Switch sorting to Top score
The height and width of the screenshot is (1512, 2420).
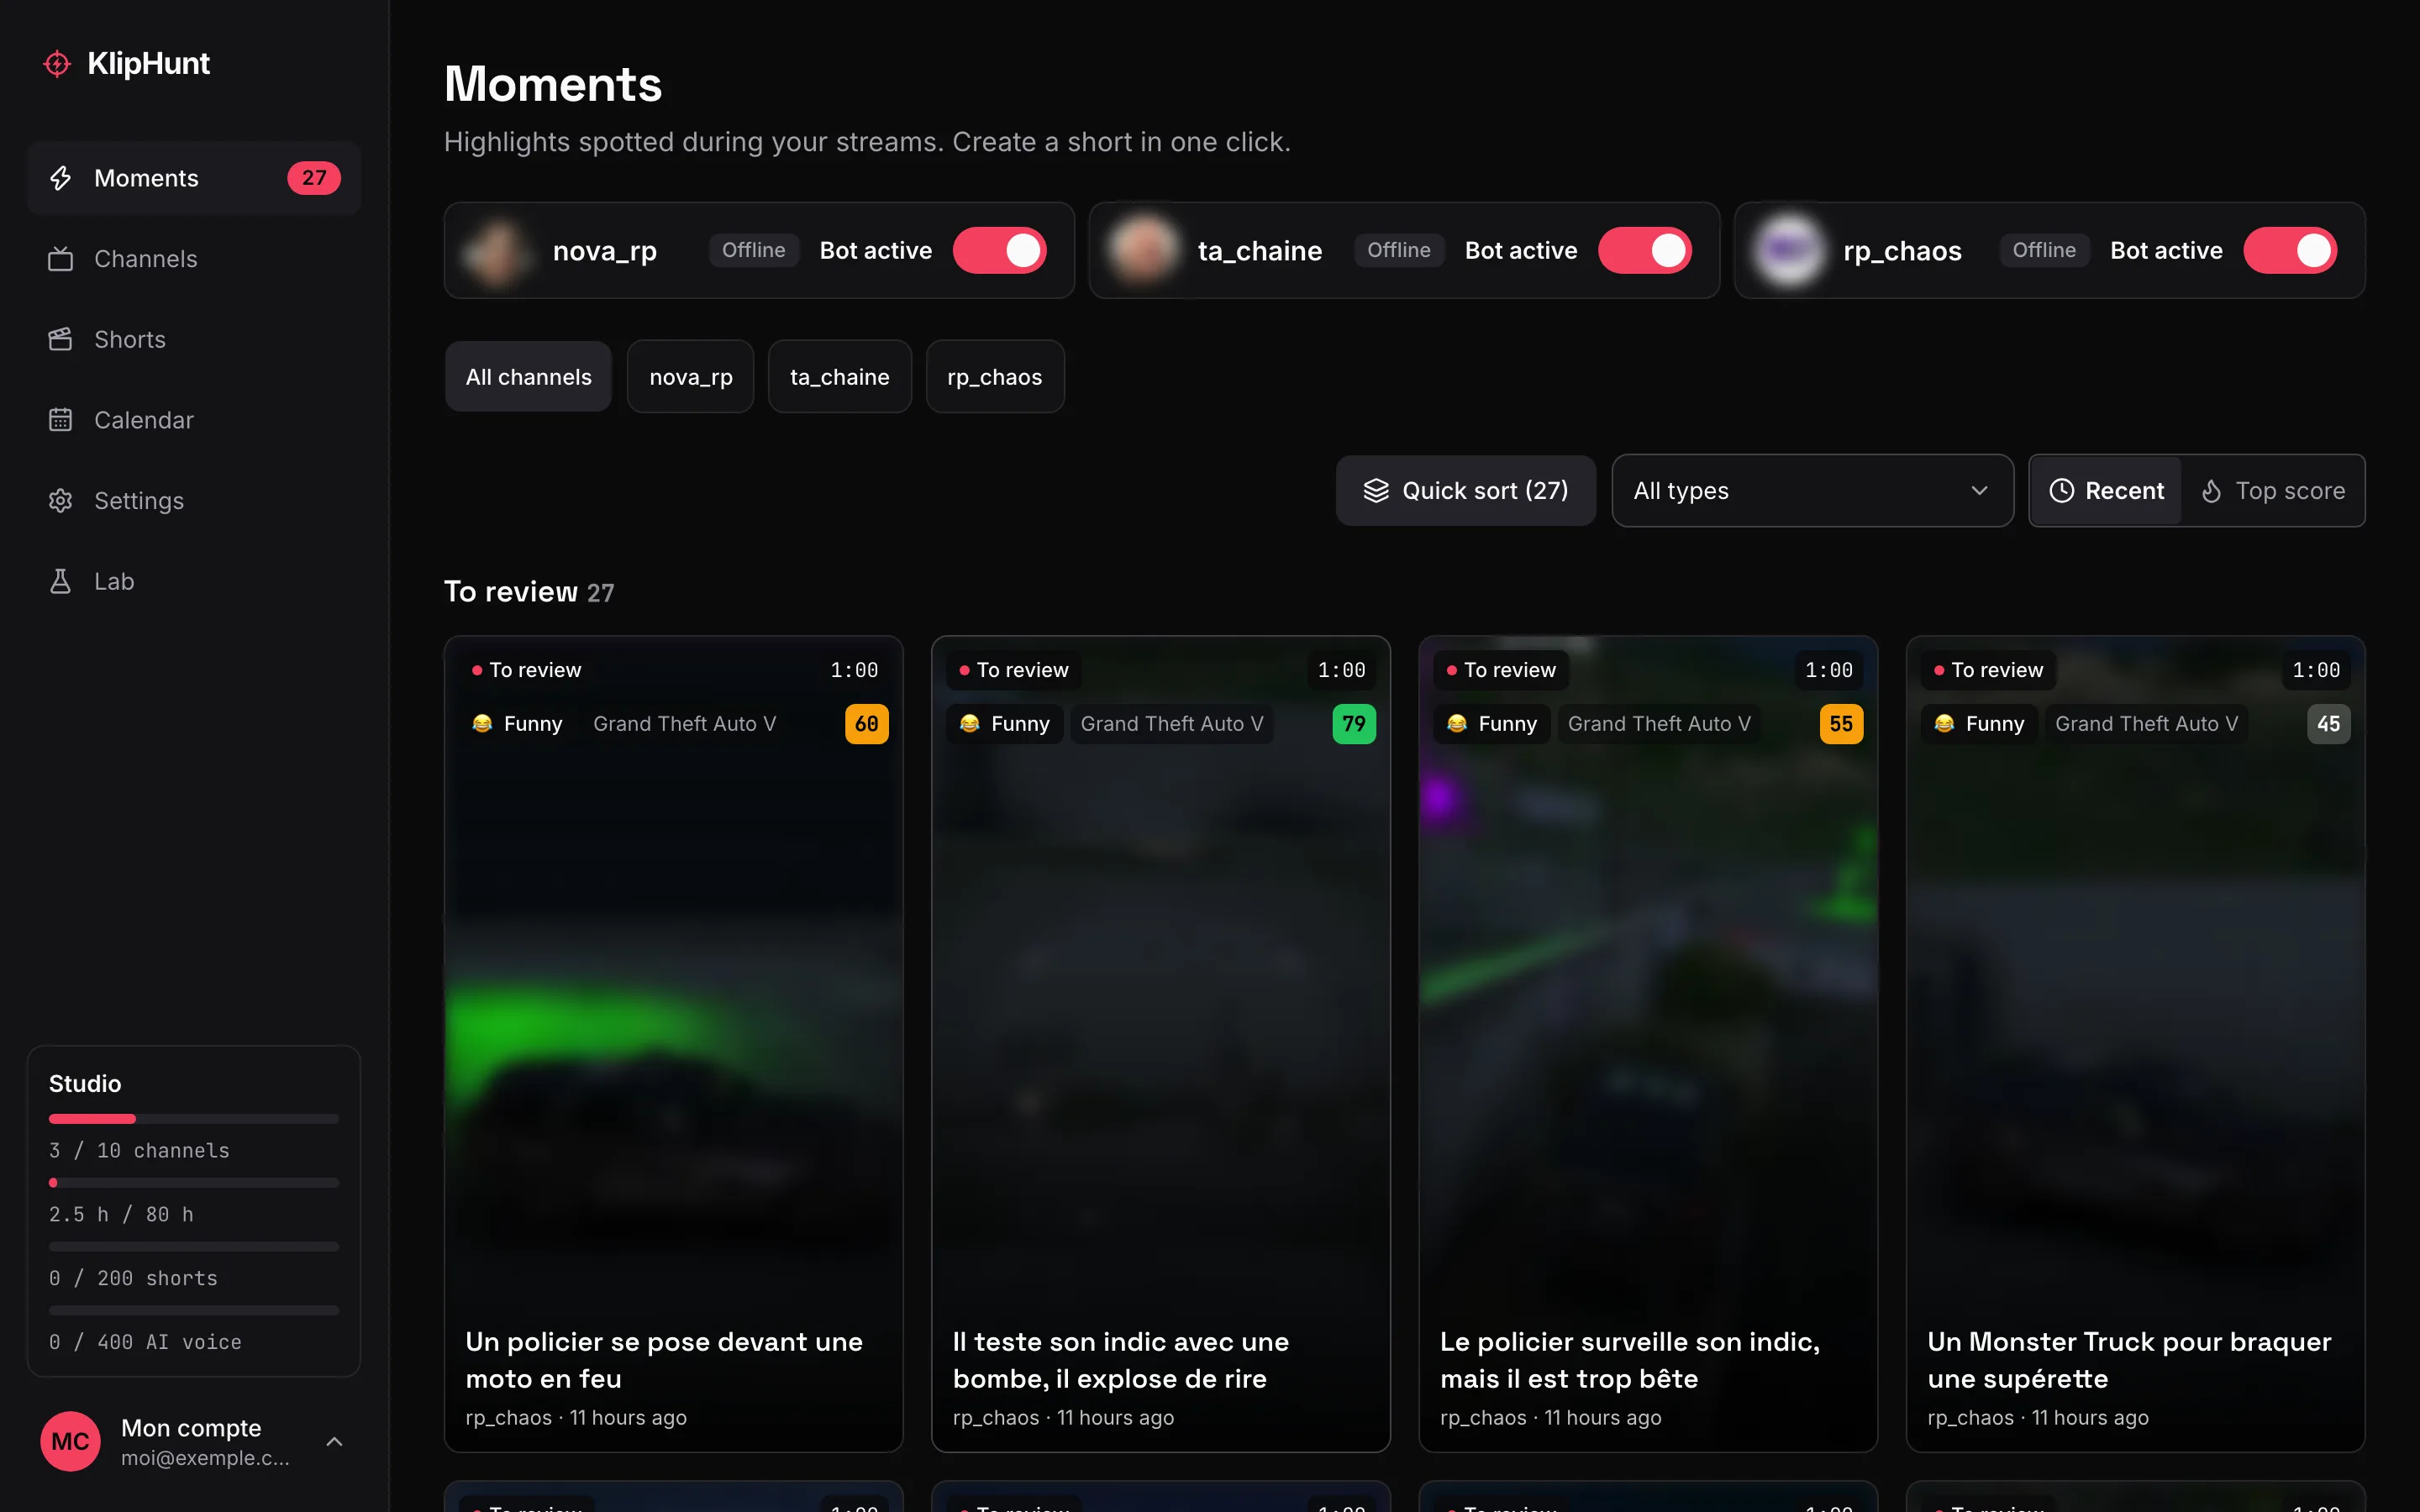pos(2272,491)
